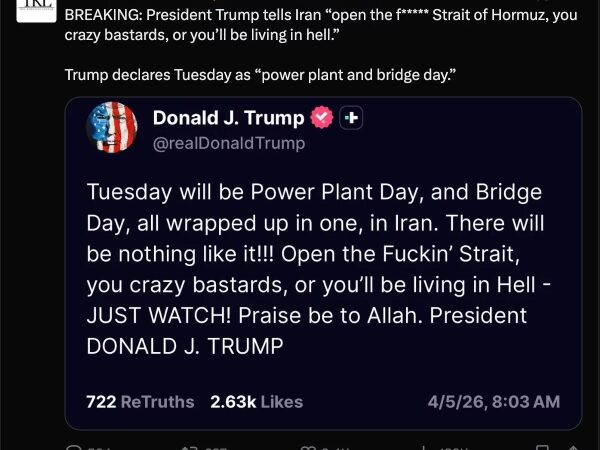Screen dimensions: 600x450
Task: Click the 722 ReTruths count
Action: coord(142,401)
